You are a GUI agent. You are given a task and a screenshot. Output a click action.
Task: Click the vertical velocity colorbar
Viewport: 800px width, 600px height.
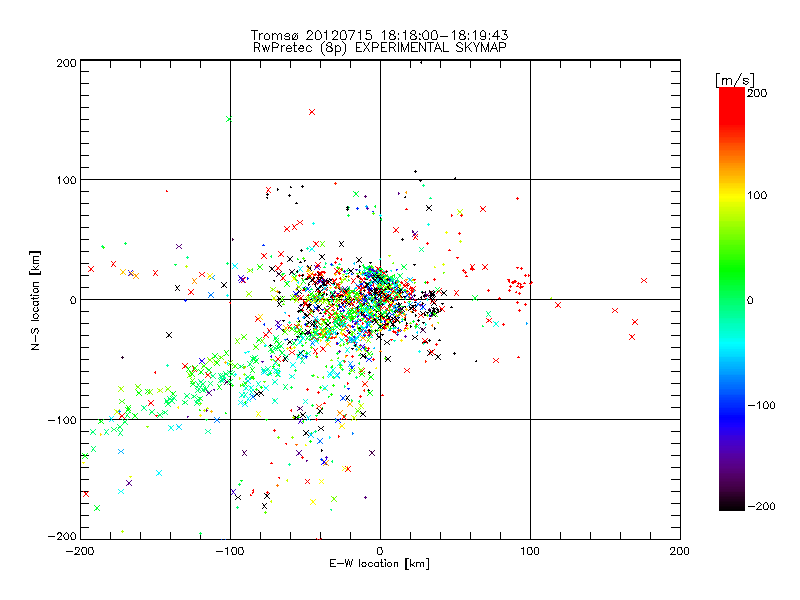(x=732, y=299)
